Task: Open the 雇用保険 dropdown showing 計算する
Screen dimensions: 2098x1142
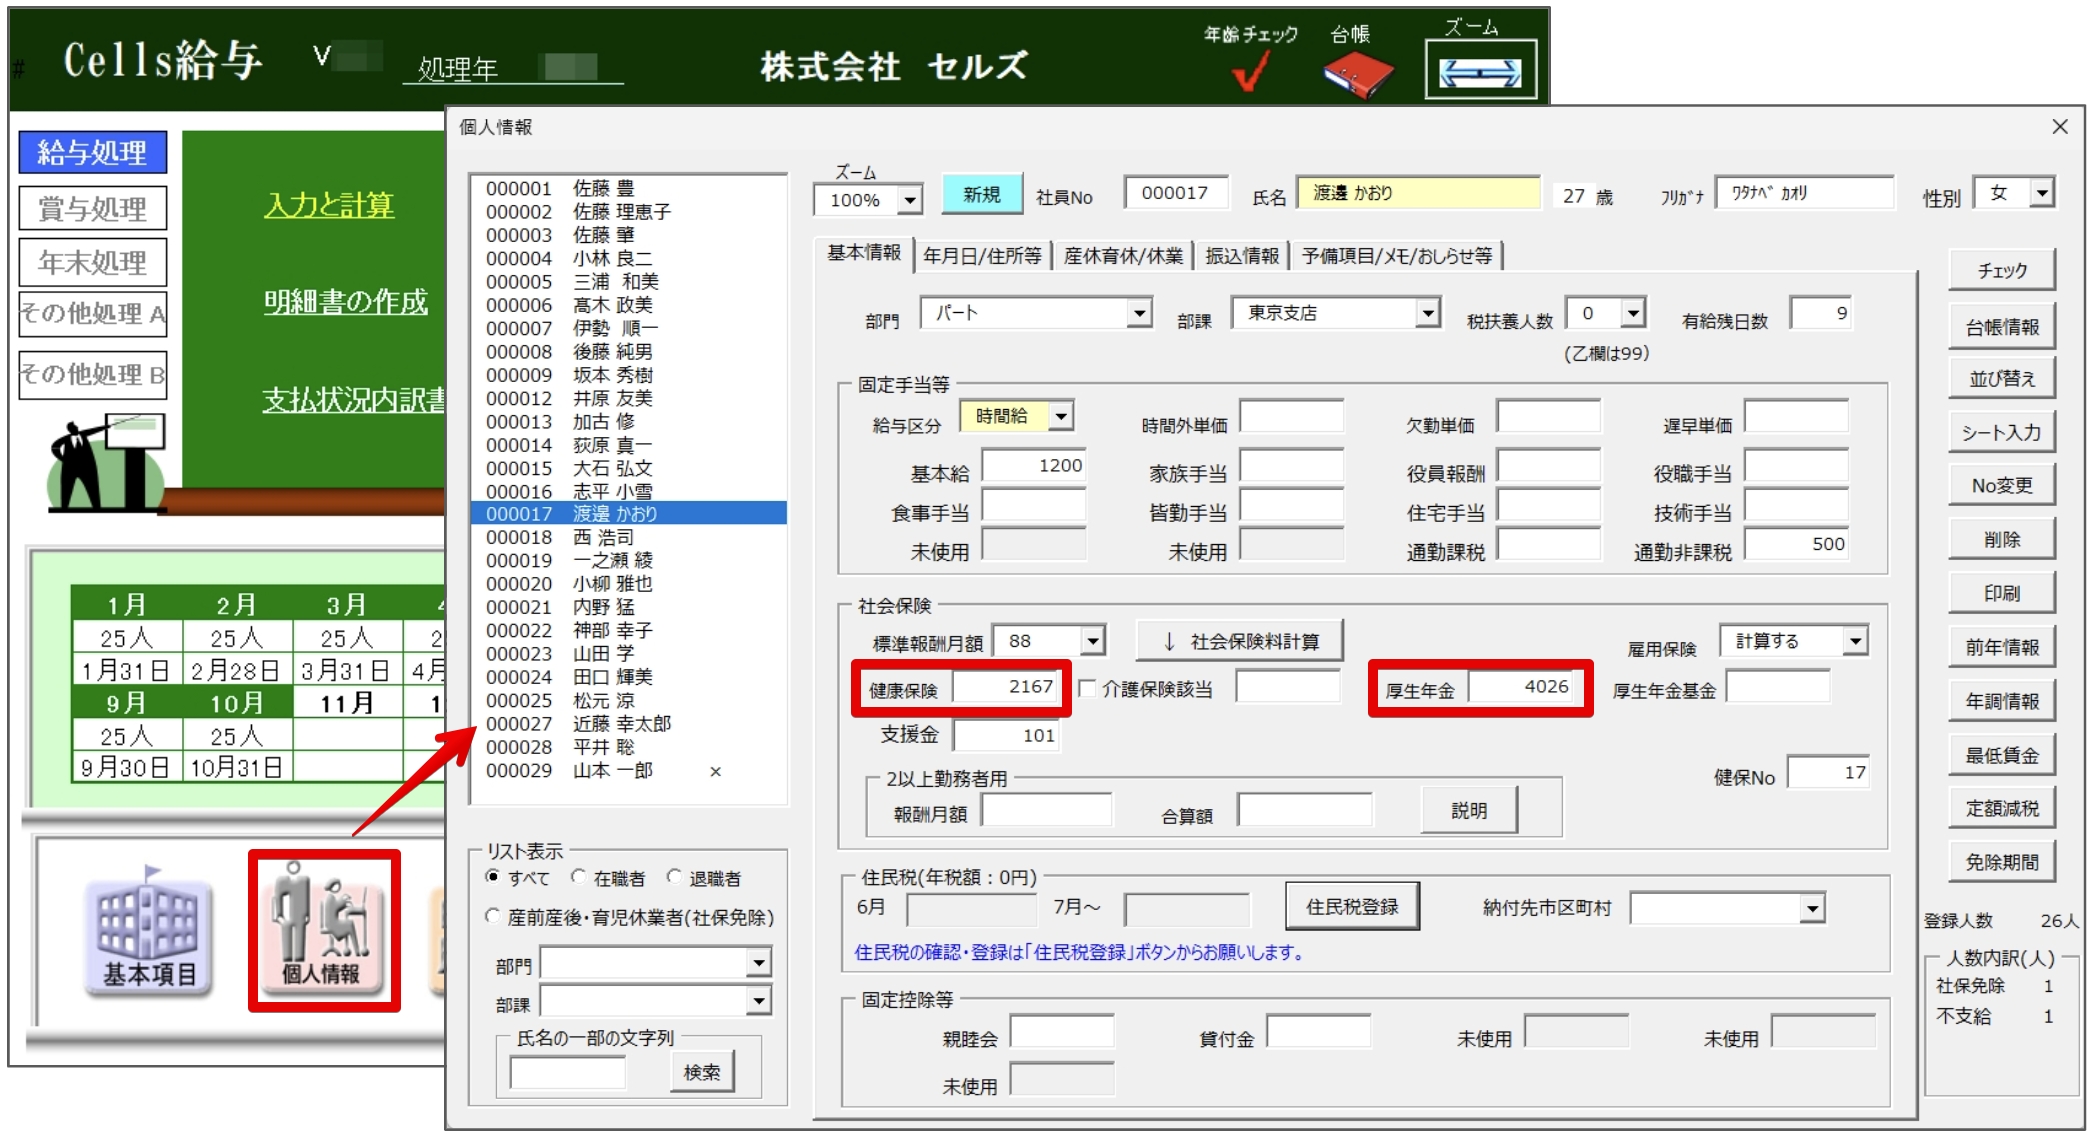Action: (x=1856, y=641)
